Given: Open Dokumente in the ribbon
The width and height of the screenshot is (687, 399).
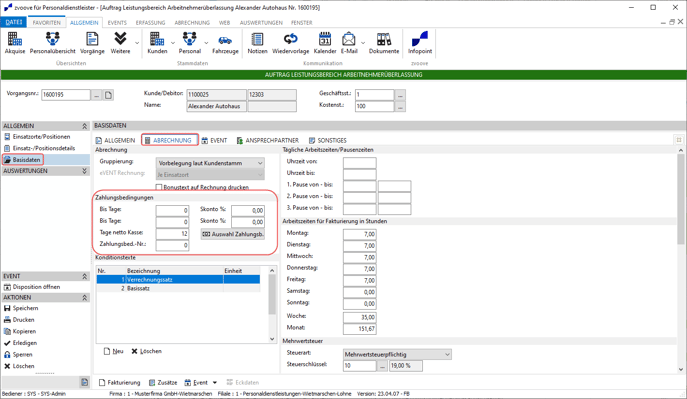Looking at the screenshot, I should 384,43.
